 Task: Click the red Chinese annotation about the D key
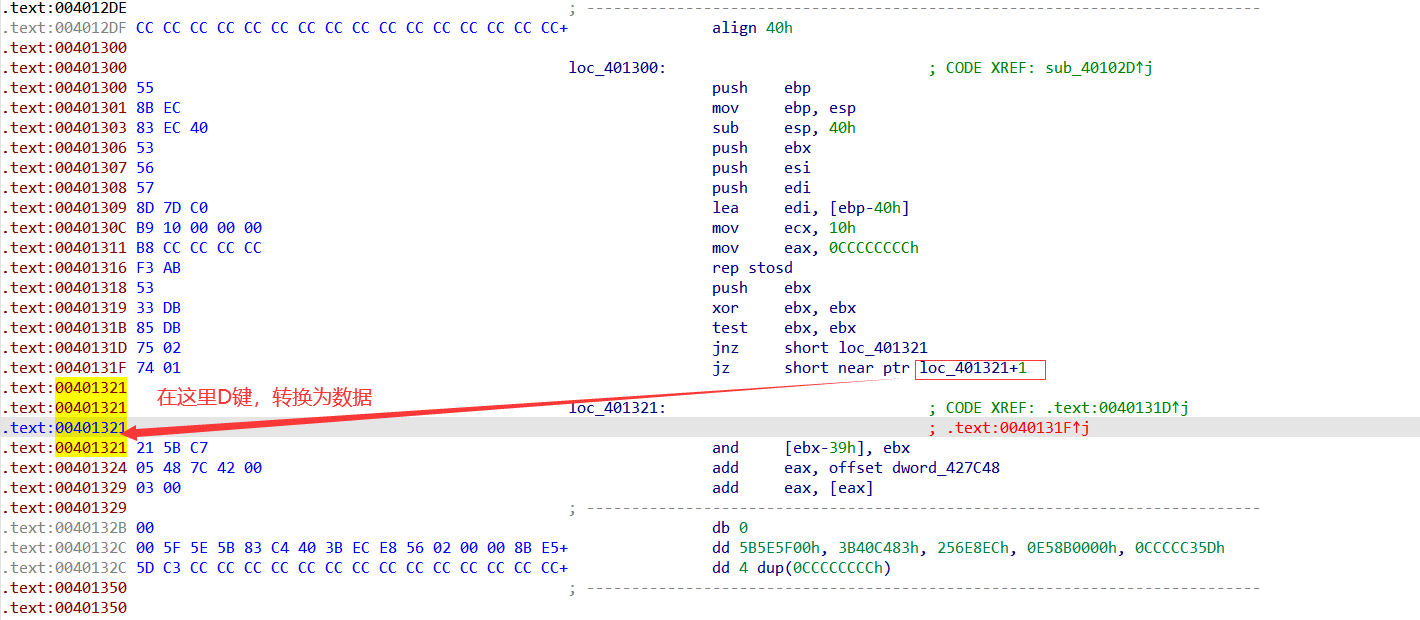(x=264, y=398)
